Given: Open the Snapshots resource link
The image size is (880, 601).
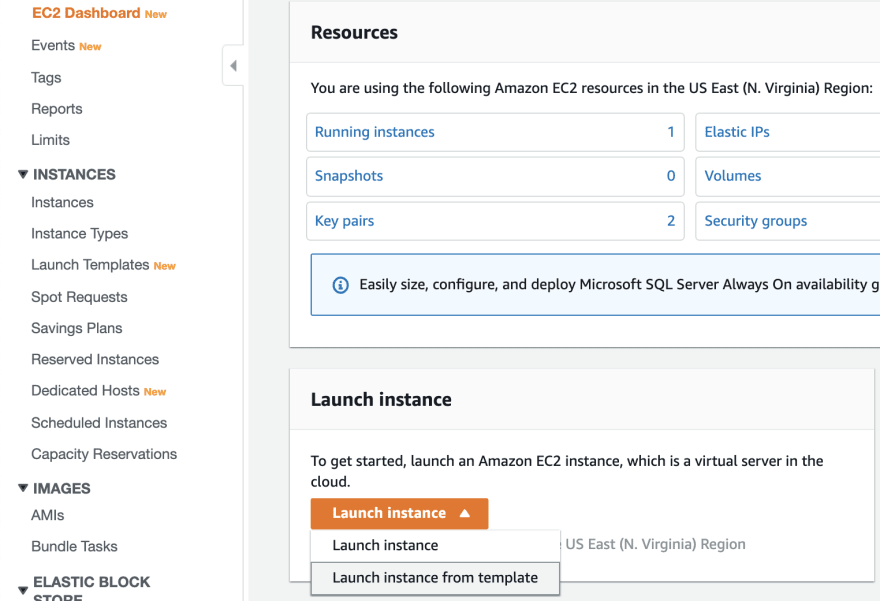Looking at the screenshot, I should click(x=349, y=176).
